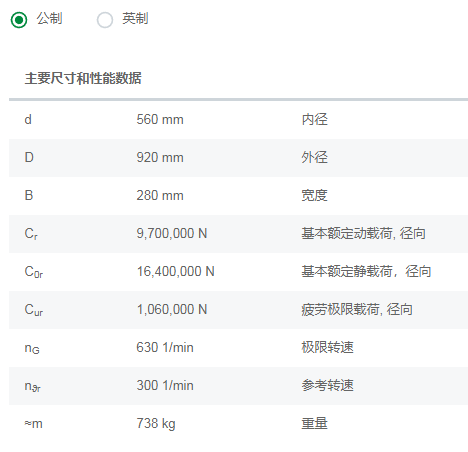Click the 280 mm width value
The height and width of the screenshot is (452, 468).
(x=160, y=196)
